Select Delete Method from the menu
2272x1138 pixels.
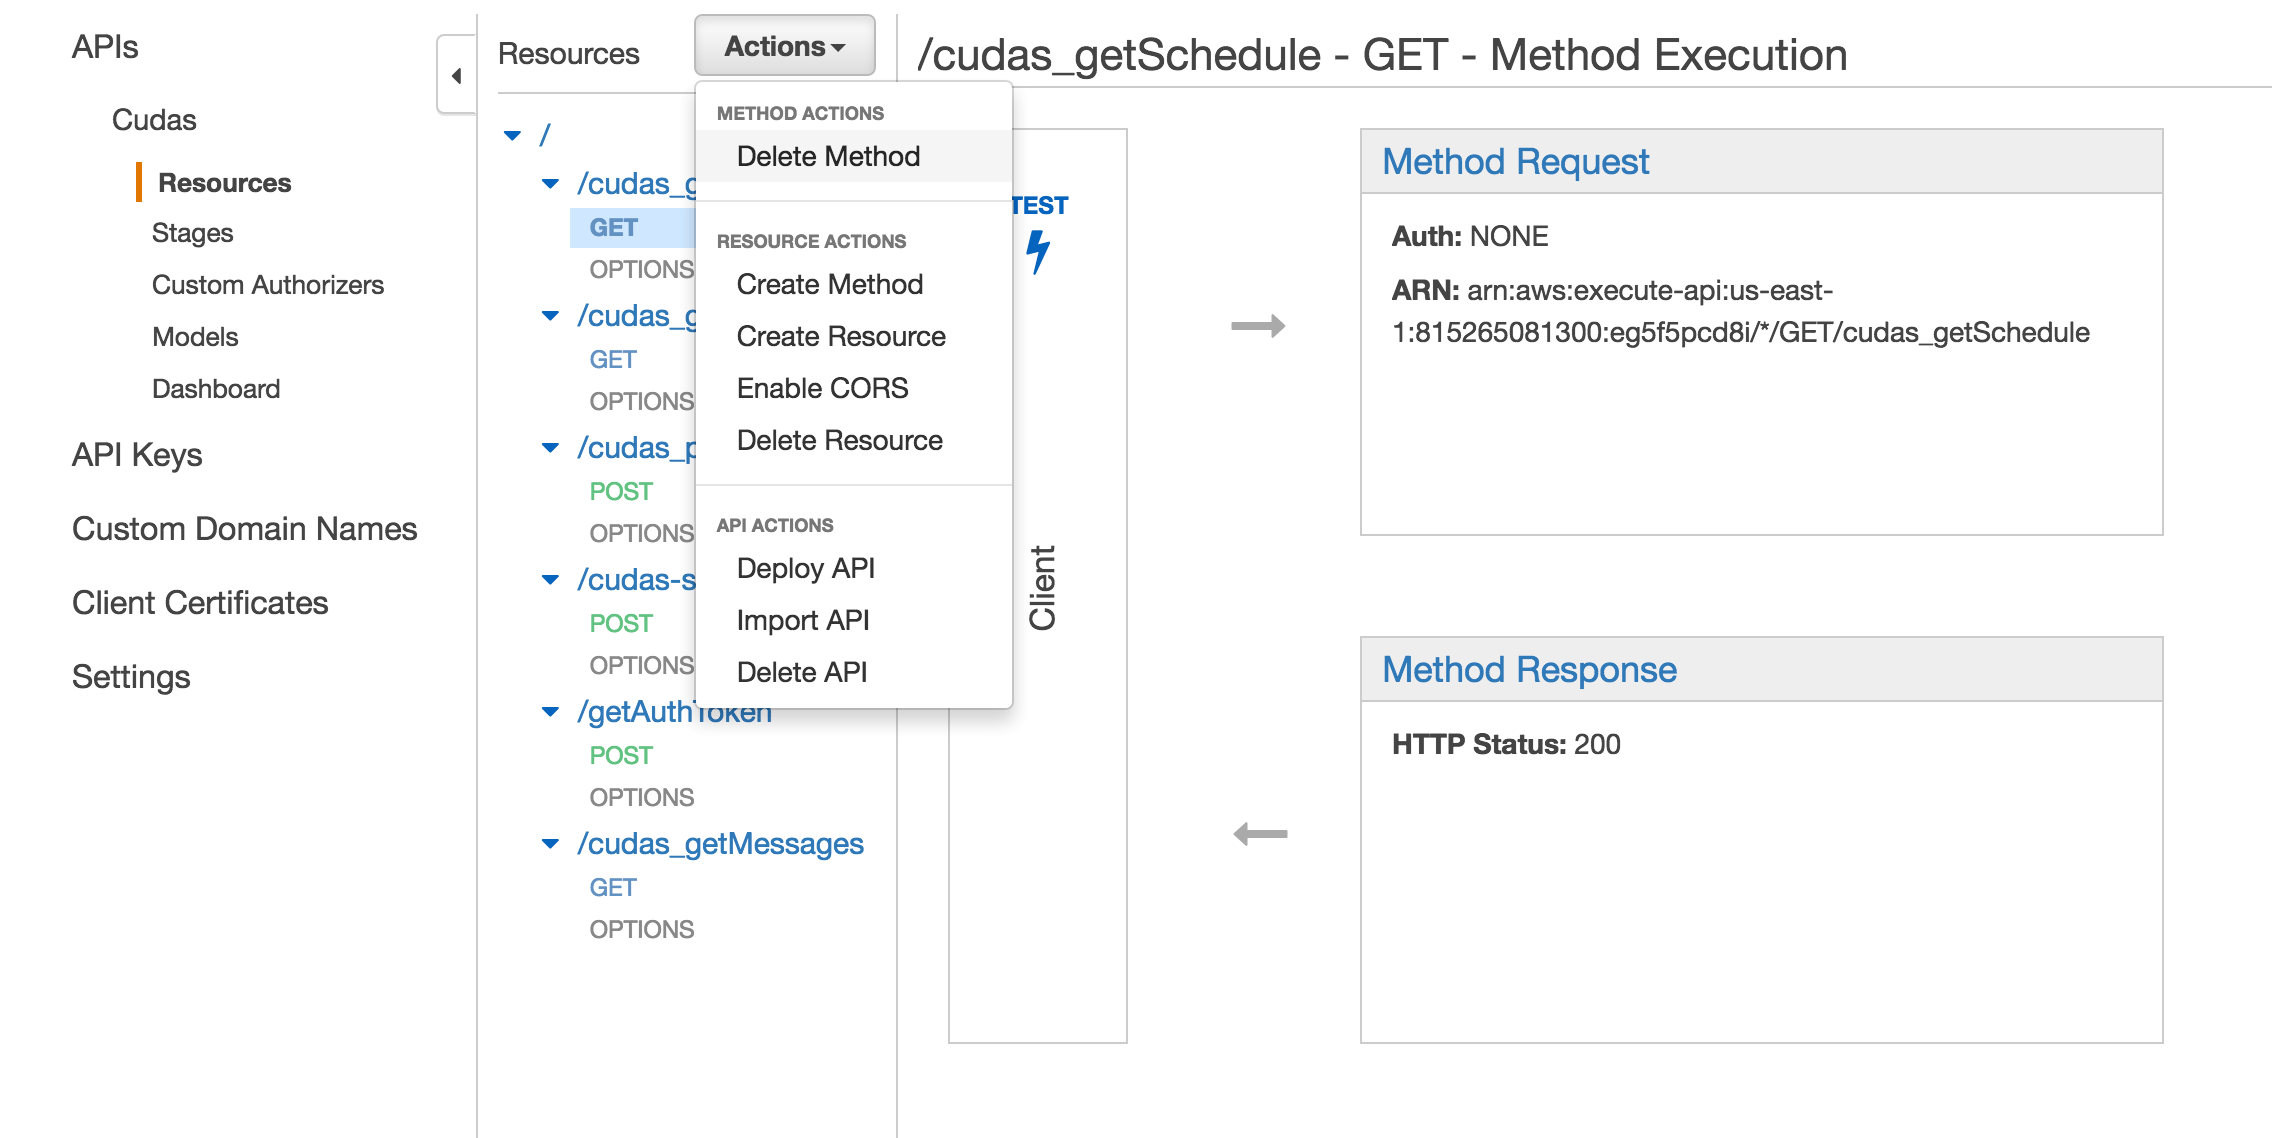pos(828,156)
